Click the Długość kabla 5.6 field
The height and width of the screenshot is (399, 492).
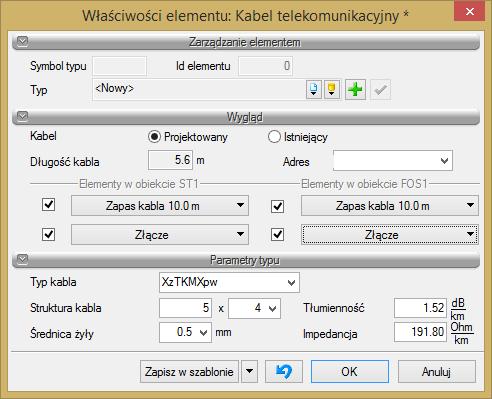tap(170, 160)
